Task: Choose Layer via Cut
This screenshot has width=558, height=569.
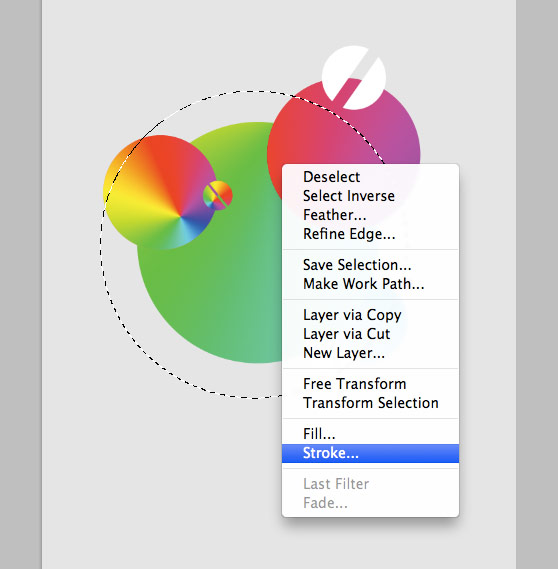Action: coord(370,334)
